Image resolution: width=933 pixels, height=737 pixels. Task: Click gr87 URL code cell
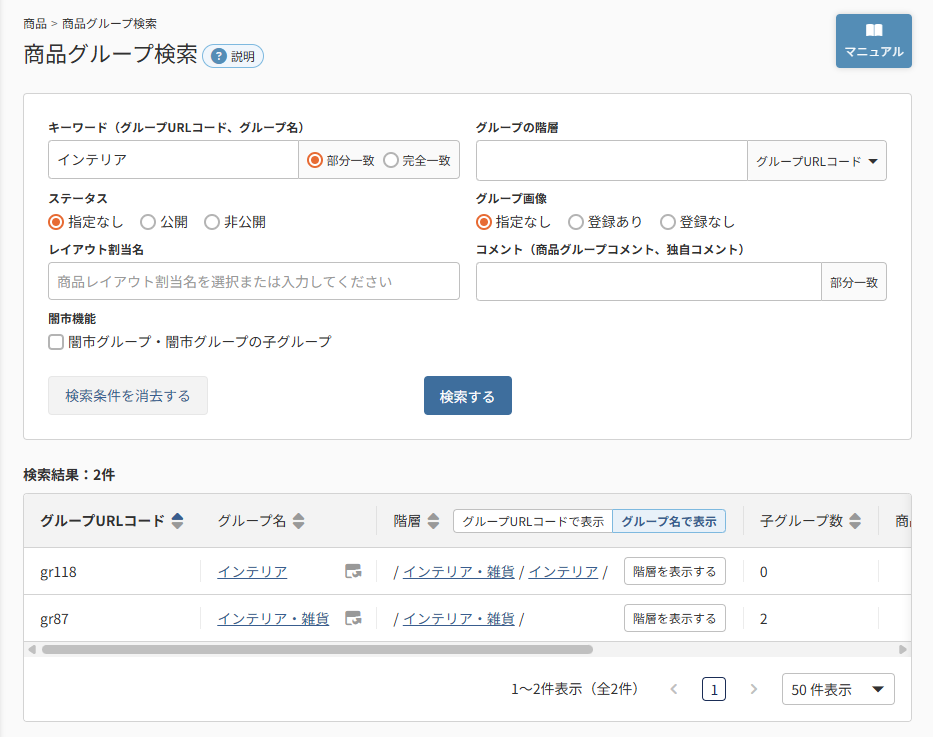tap(54, 619)
